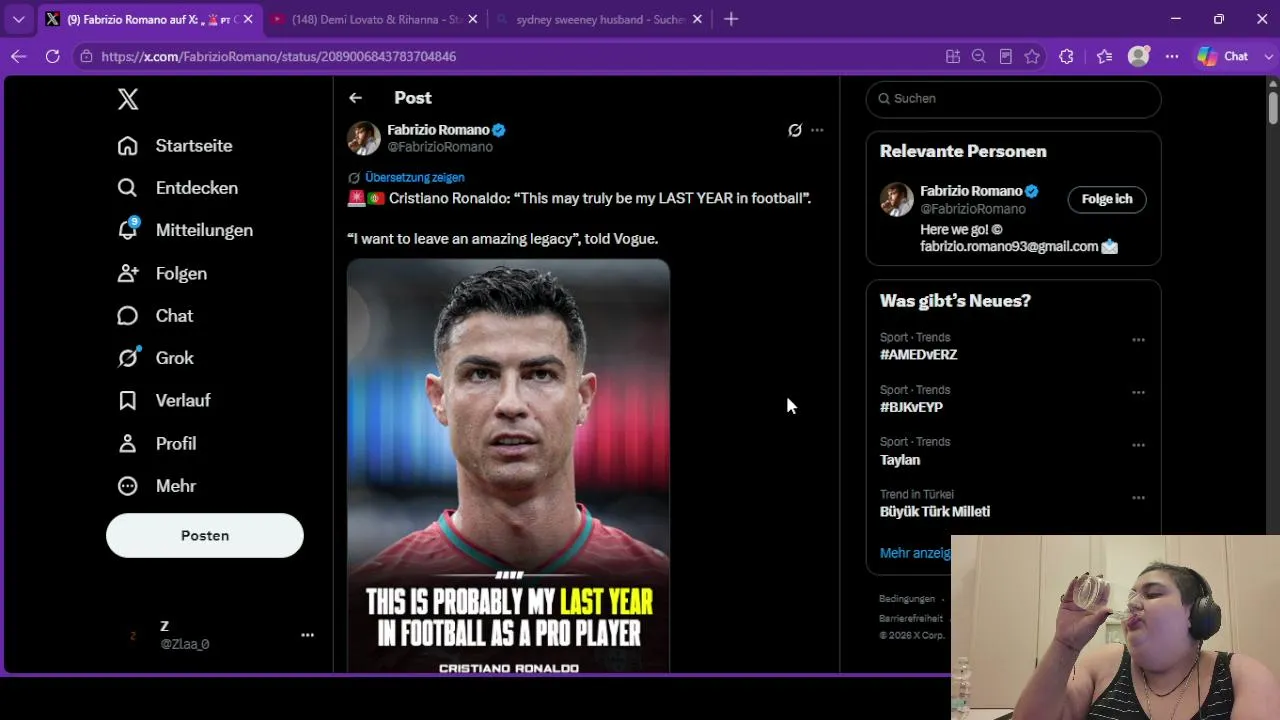Screen dimensions: 1280x720
Task: Open a new browser tab
Action: click(731, 19)
